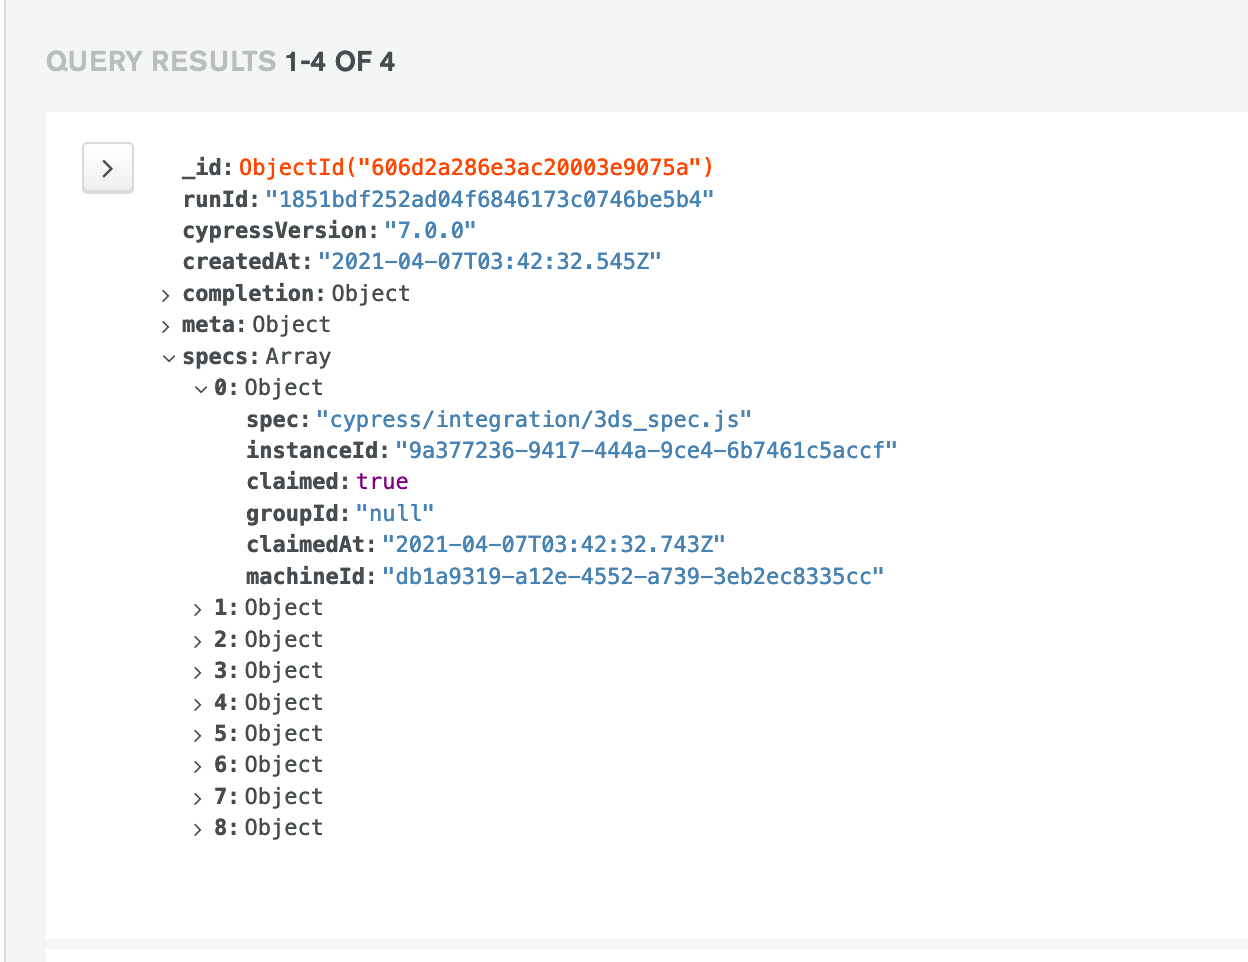The width and height of the screenshot is (1248, 962).
Task: Expand the meta Object field
Action: coord(166,326)
